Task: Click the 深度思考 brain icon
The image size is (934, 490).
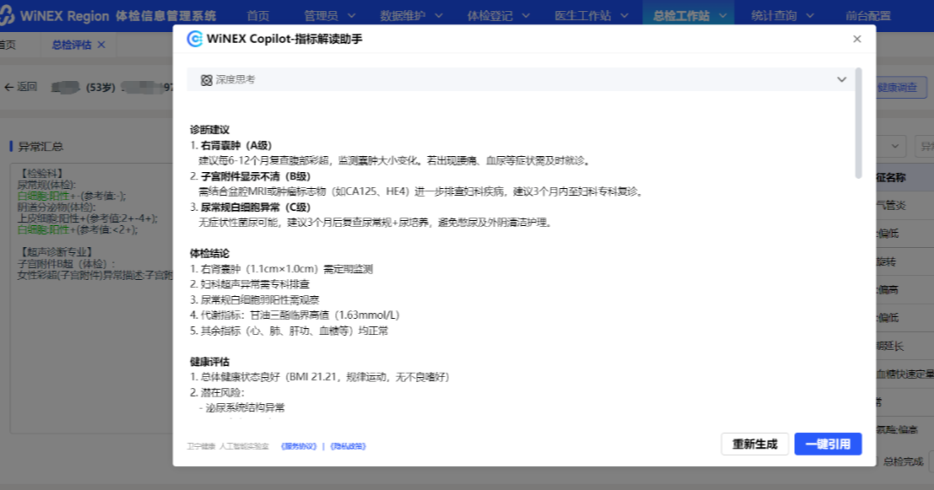Action: pos(206,80)
